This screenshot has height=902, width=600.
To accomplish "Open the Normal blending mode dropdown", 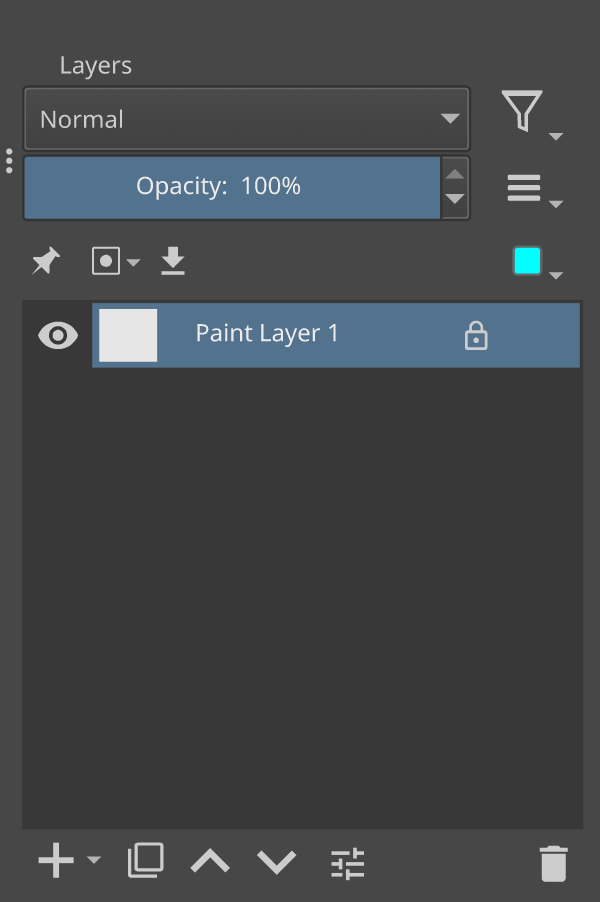I will click(246, 120).
